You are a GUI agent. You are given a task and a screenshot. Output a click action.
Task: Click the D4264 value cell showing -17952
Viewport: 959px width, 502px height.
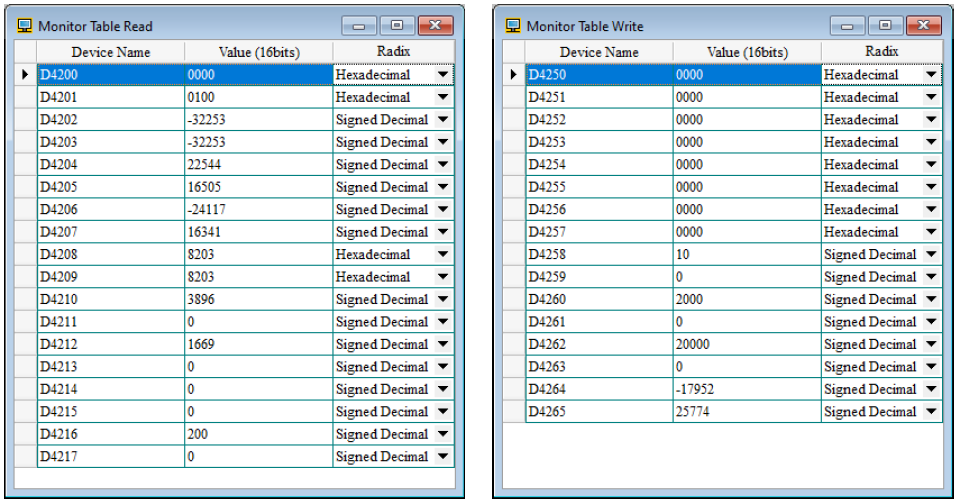click(x=746, y=389)
